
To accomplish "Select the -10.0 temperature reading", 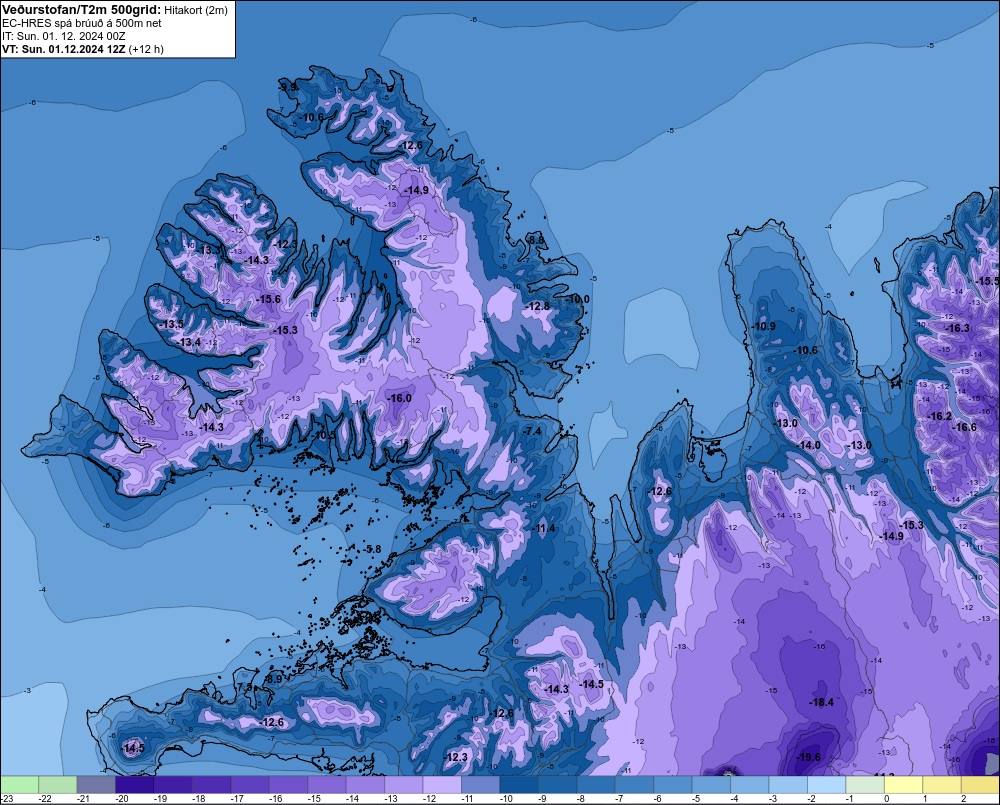I will coord(577,299).
